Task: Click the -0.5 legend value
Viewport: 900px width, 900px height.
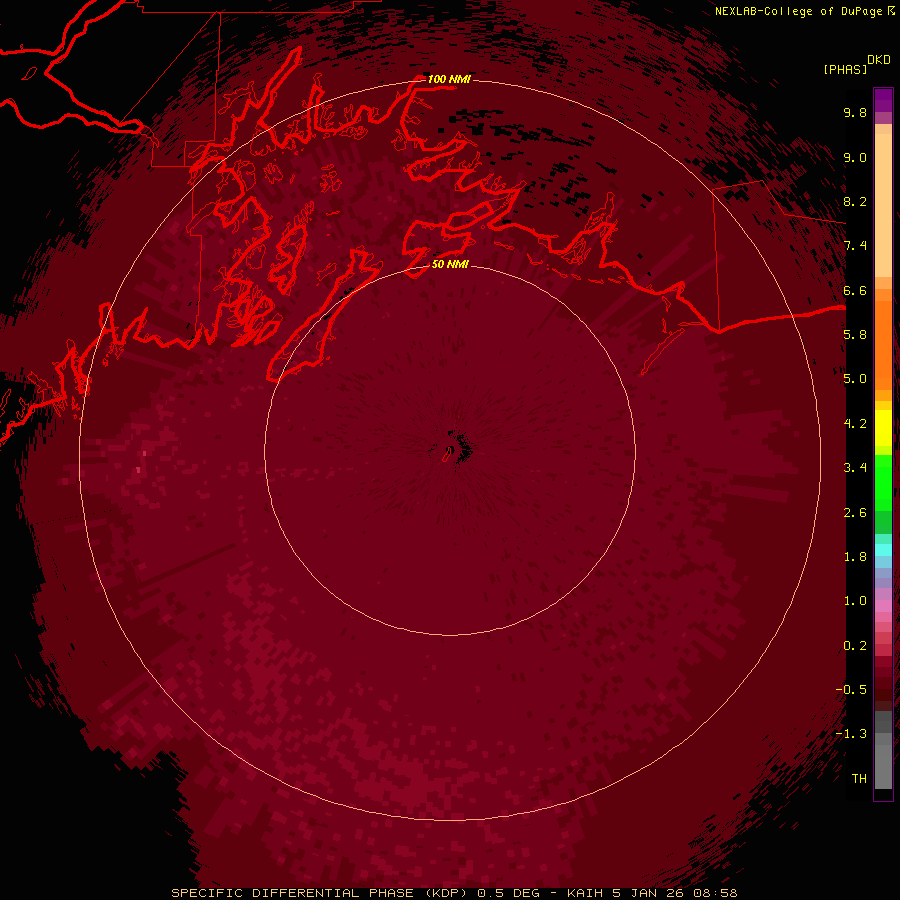Action: [851, 690]
